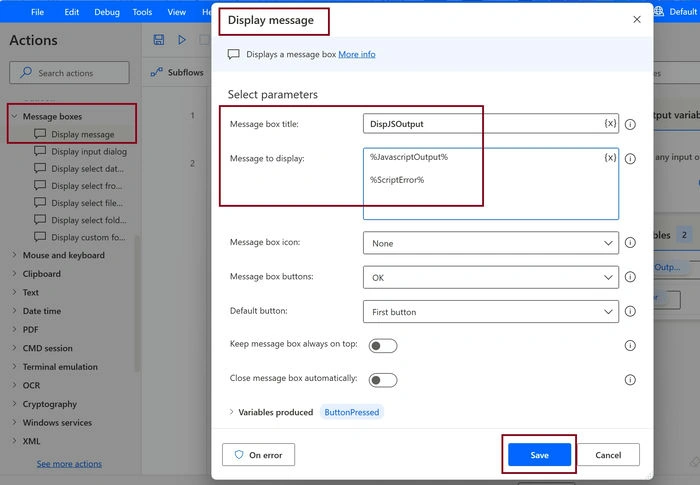The image size is (700, 485).
Task: Open the More info link
Action: tap(357, 54)
